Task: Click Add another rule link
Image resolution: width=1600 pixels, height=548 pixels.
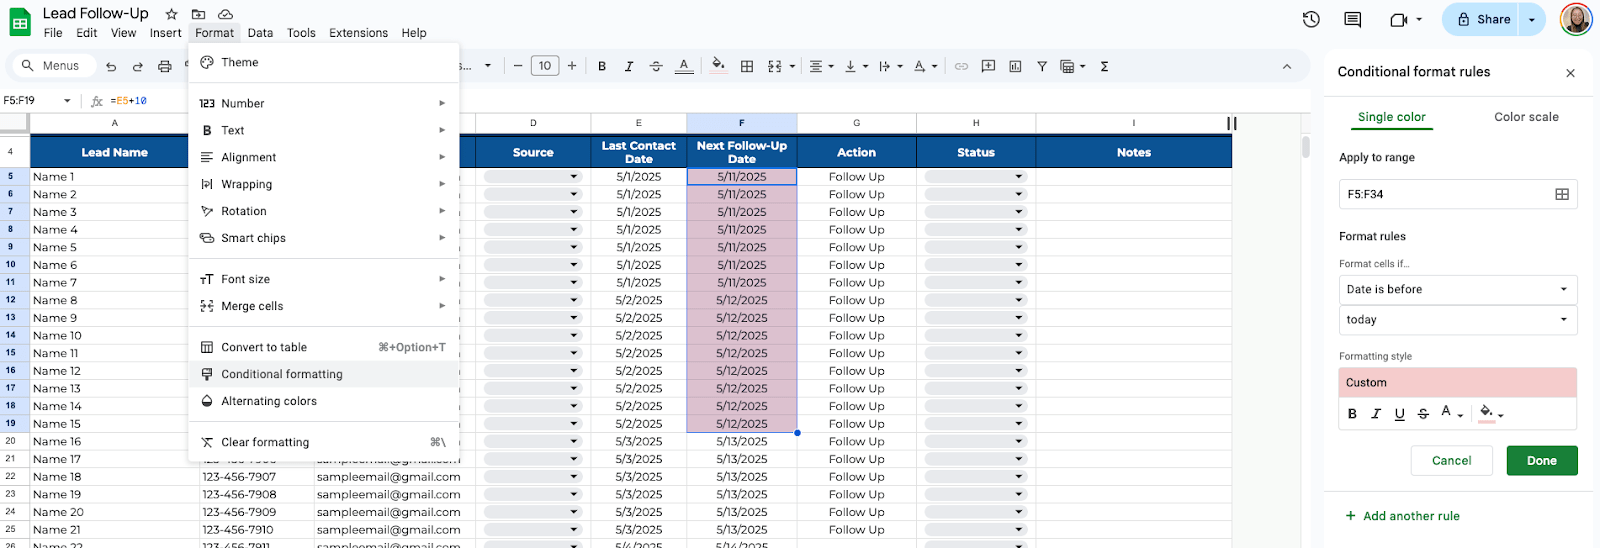Action: click(x=1403, y=516)
